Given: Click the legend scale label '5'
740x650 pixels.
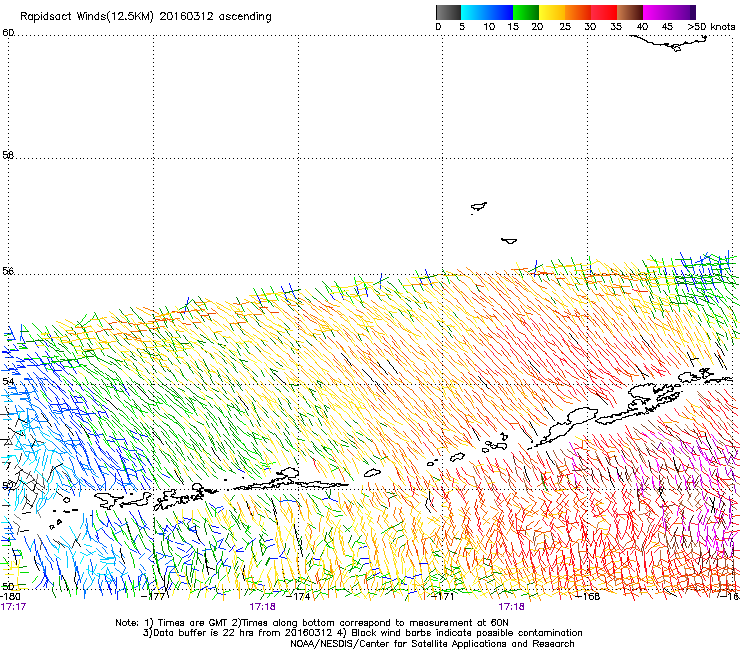Looking at the screenshot, I should tap(462, 27).
